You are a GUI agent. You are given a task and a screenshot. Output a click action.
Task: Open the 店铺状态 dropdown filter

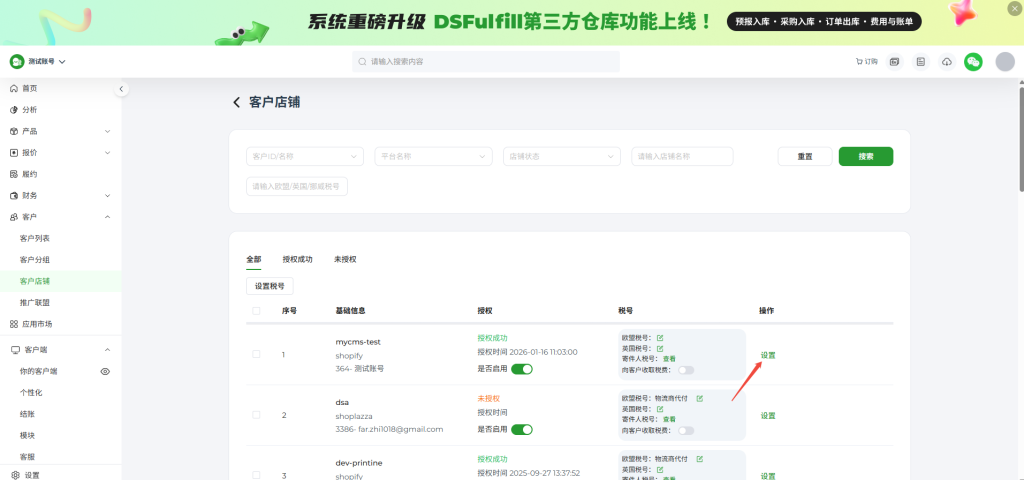pos(562,156)
